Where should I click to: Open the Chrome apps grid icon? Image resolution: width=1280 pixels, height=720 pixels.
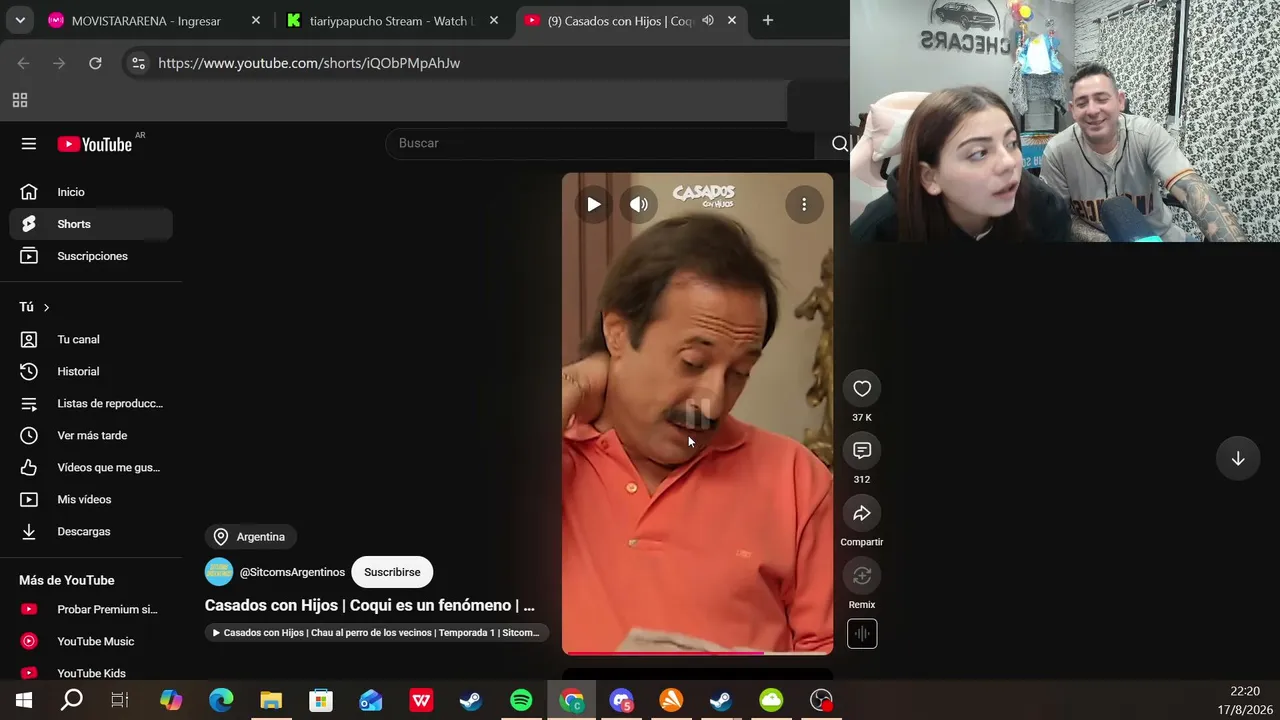tap(20, 100)
